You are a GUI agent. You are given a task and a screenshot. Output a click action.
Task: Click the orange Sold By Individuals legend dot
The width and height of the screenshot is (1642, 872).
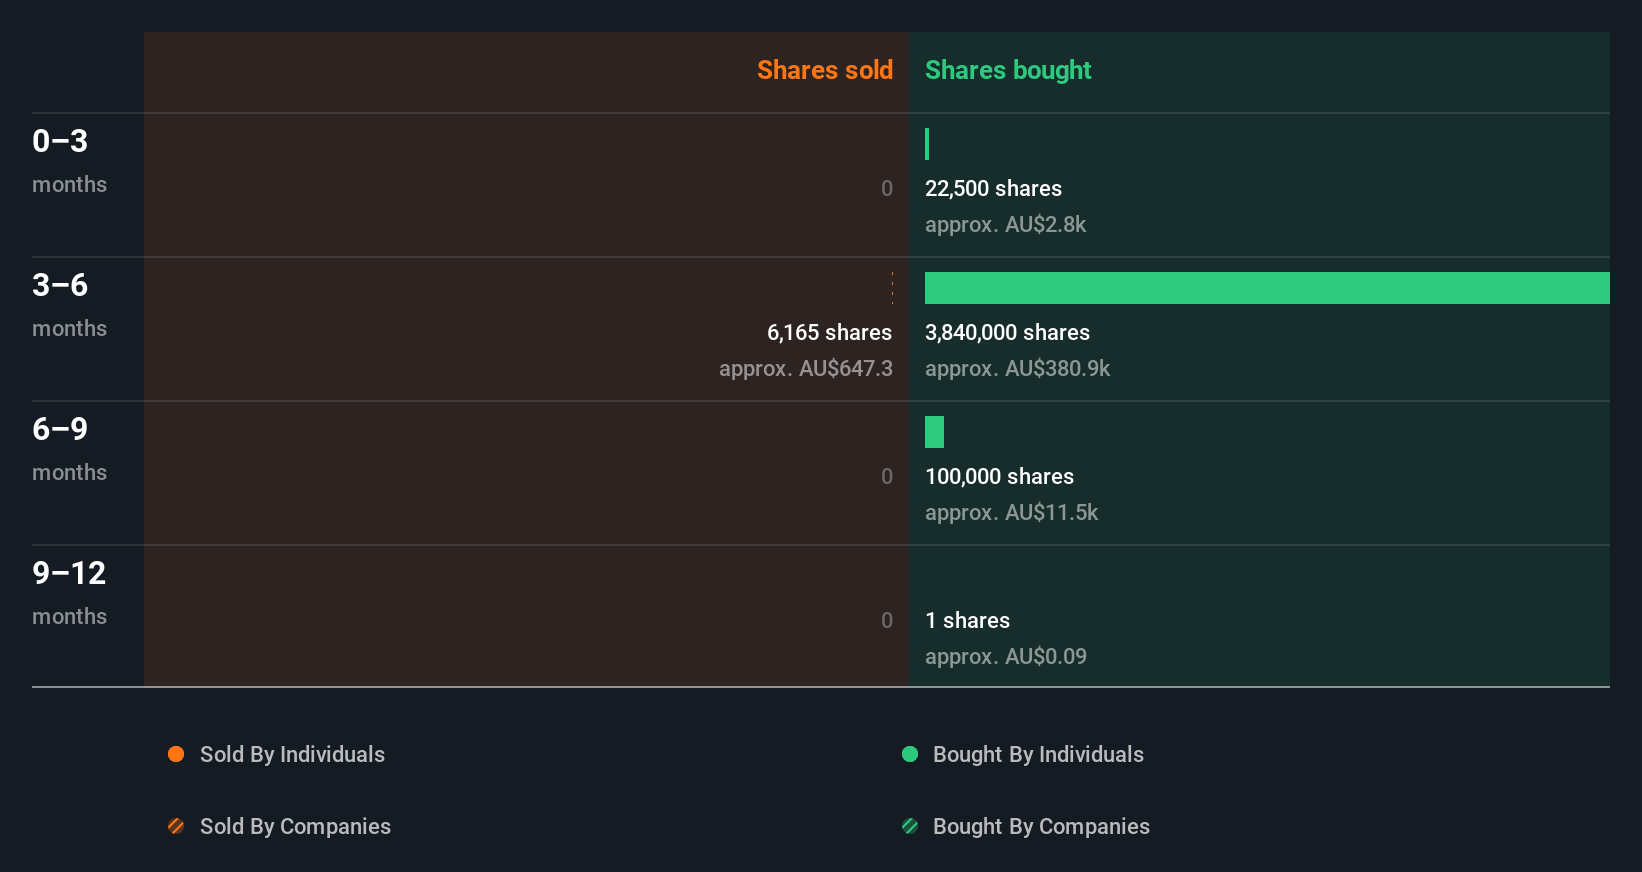click(x=176, y=754)
